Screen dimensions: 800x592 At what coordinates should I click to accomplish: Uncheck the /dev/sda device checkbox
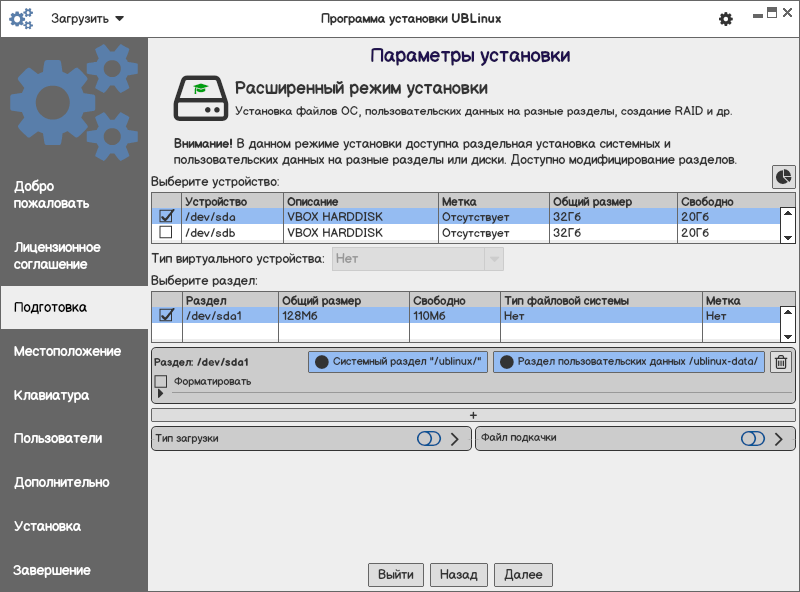166,216
